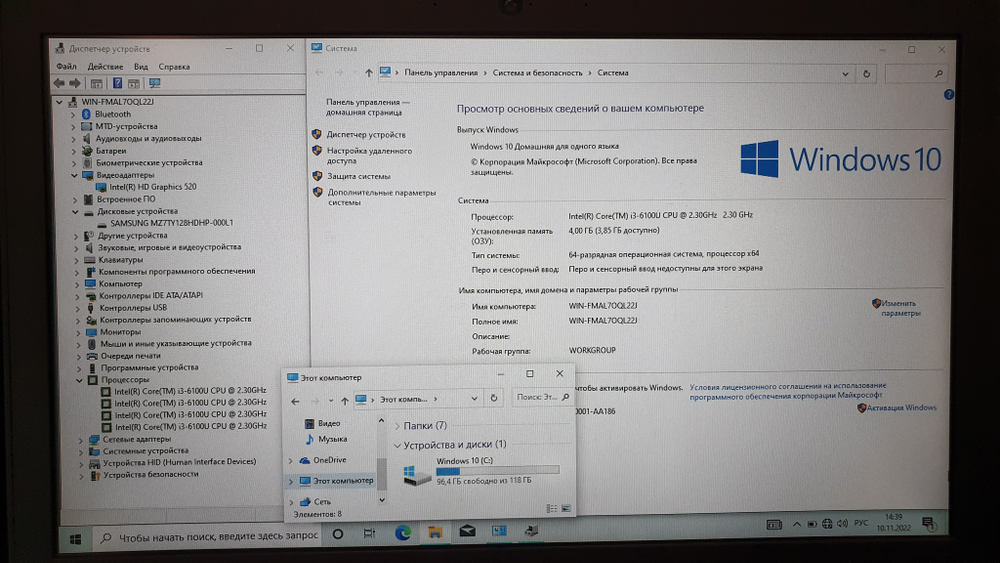The width and height of the screenshot is (1000, 563).
Task: Select SAMSUNG MZ7TY128HDHP-000L1 disk
Action: [172, 223]
